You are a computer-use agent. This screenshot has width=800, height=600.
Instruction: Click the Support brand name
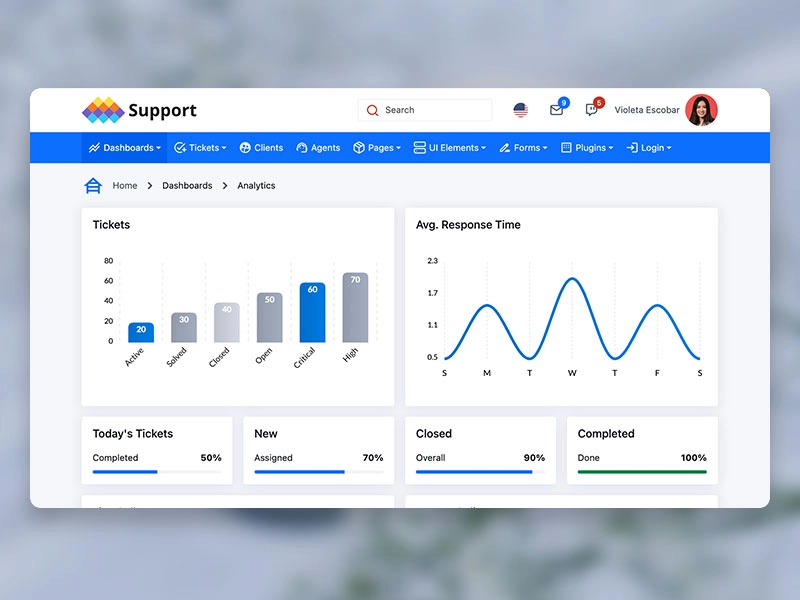(x=162, y=110)
